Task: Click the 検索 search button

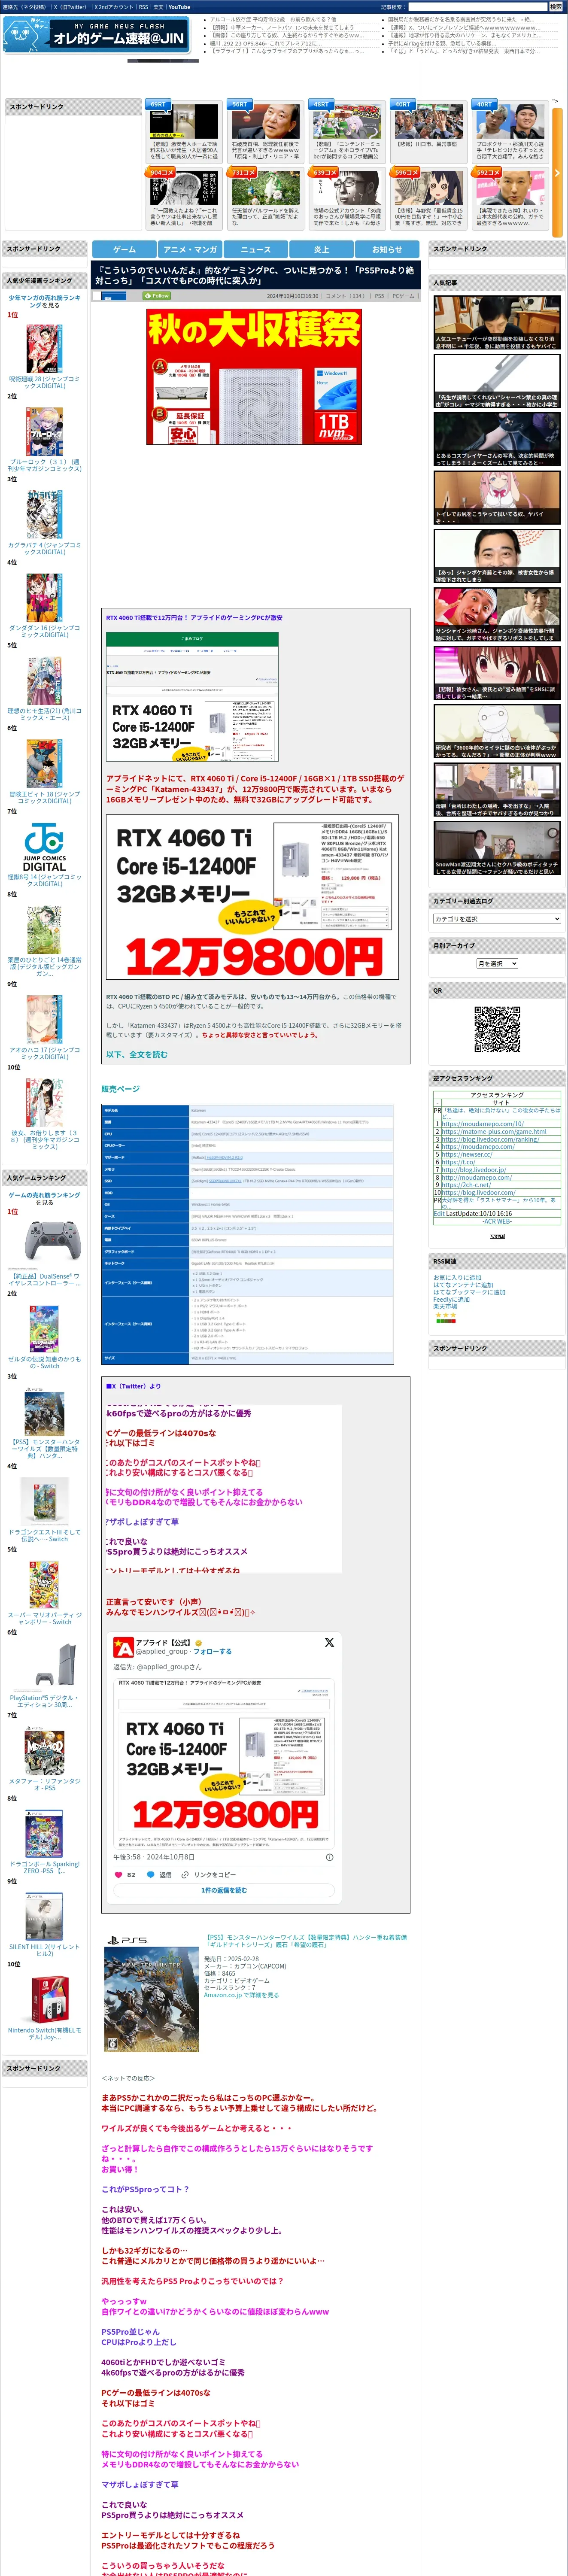Action: (x=555, y=7)
